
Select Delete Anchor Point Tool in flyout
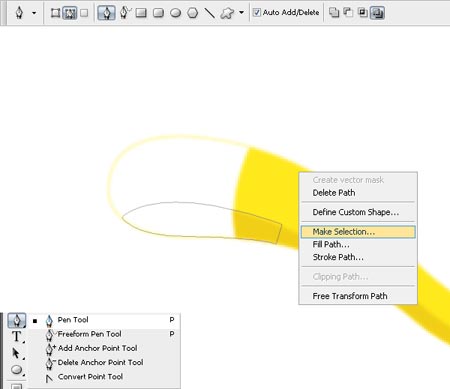tap(104, 362)
